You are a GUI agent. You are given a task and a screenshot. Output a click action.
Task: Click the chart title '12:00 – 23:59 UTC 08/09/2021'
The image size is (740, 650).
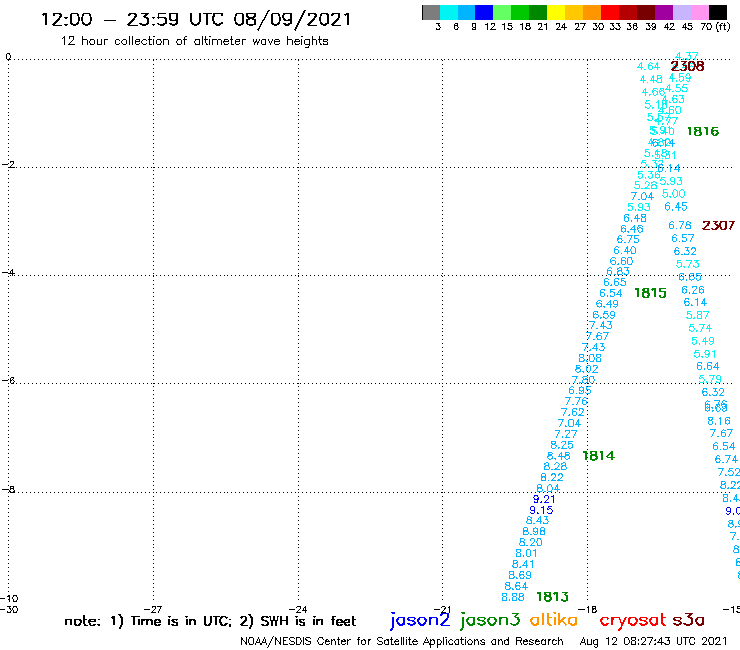tap(196, 20)
